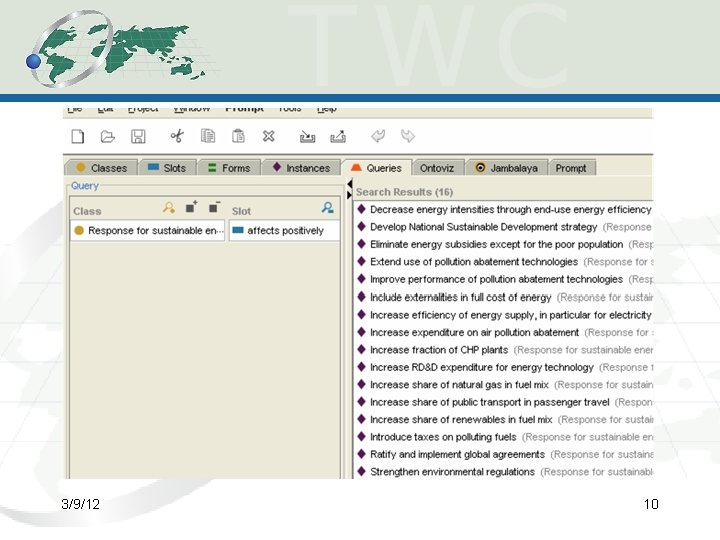
Task: Click the Paste clipboard icon
Action: [238, 136]
